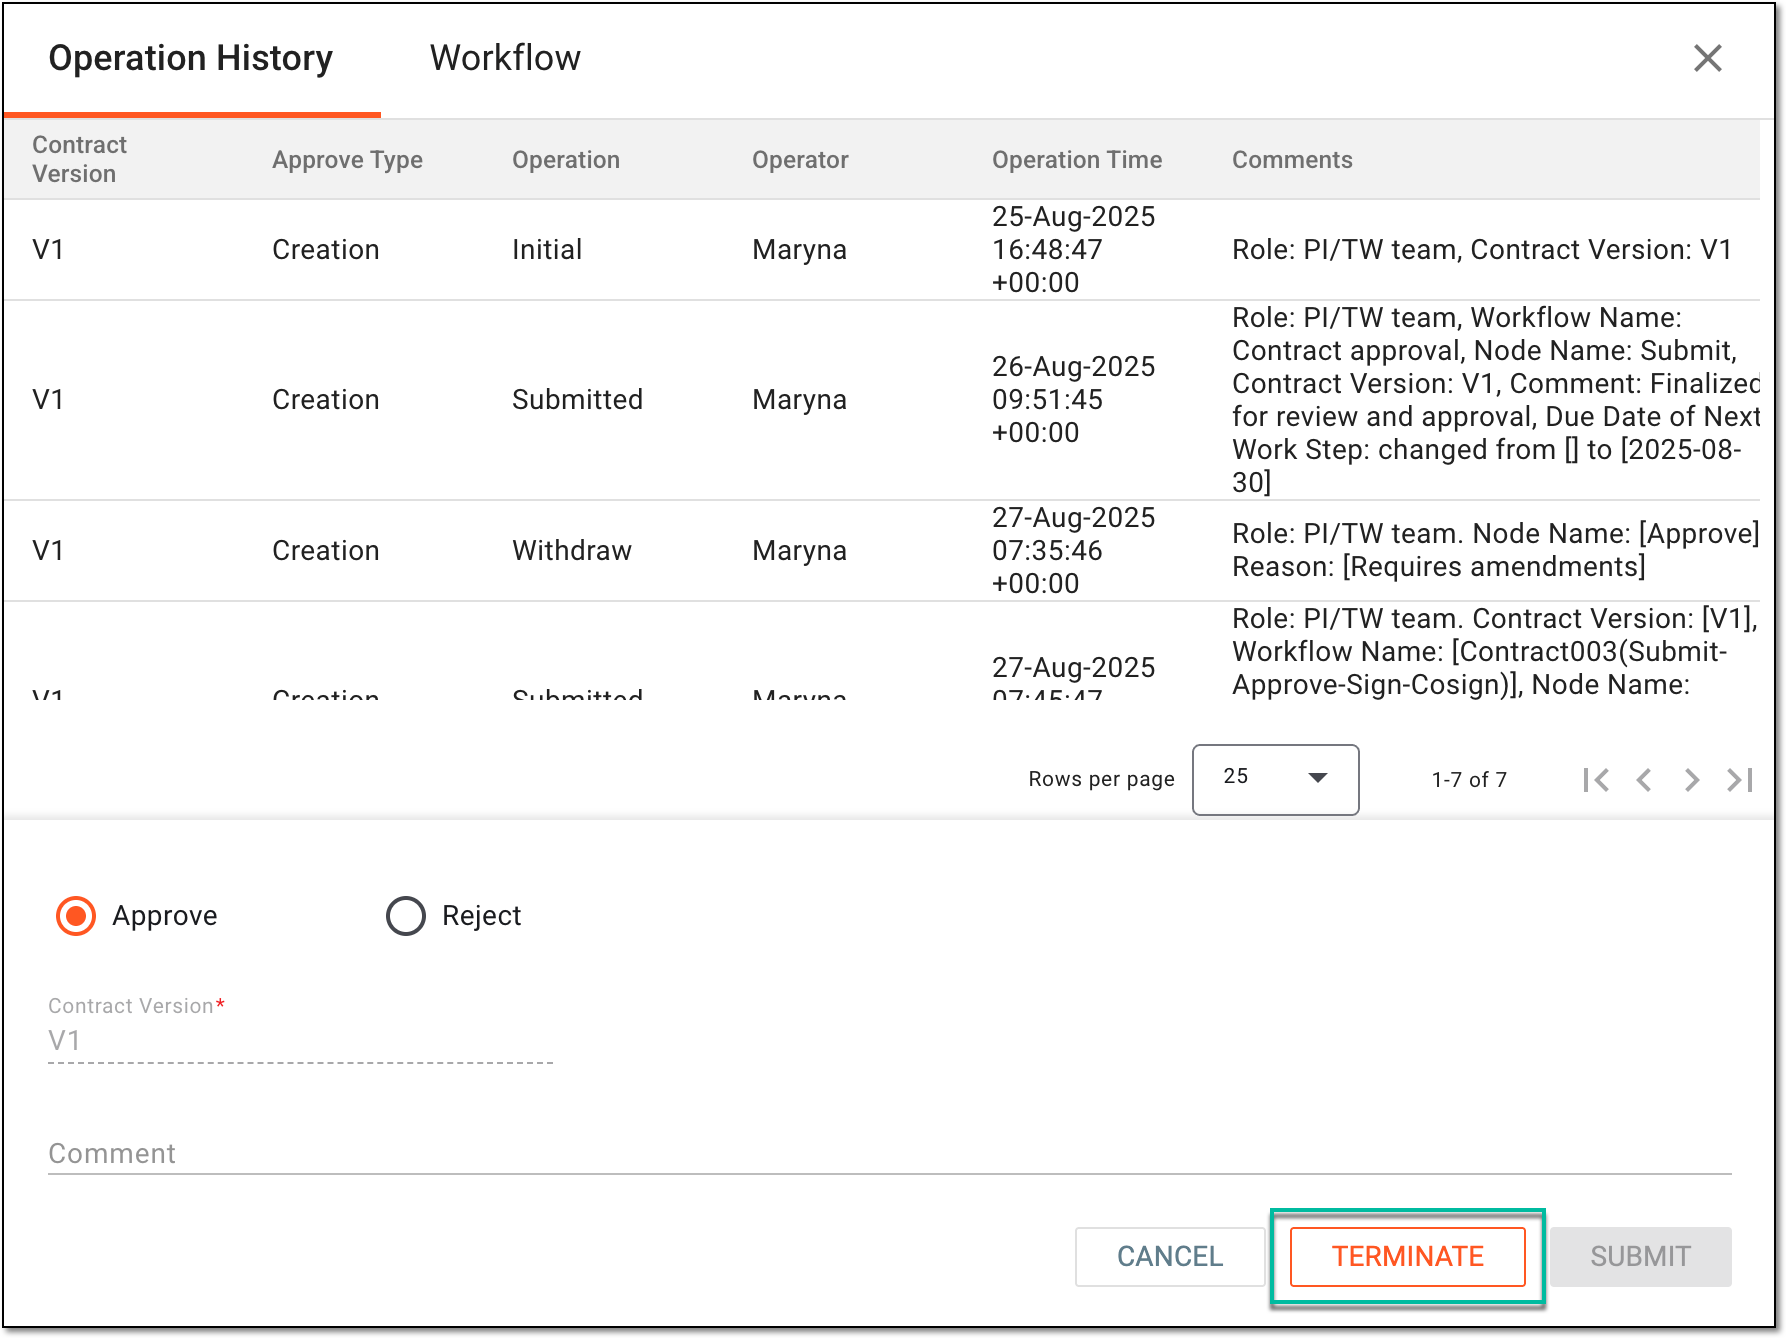Click Maryna in the Initial row
The image size is (1786, 1338).
point(799,249)
